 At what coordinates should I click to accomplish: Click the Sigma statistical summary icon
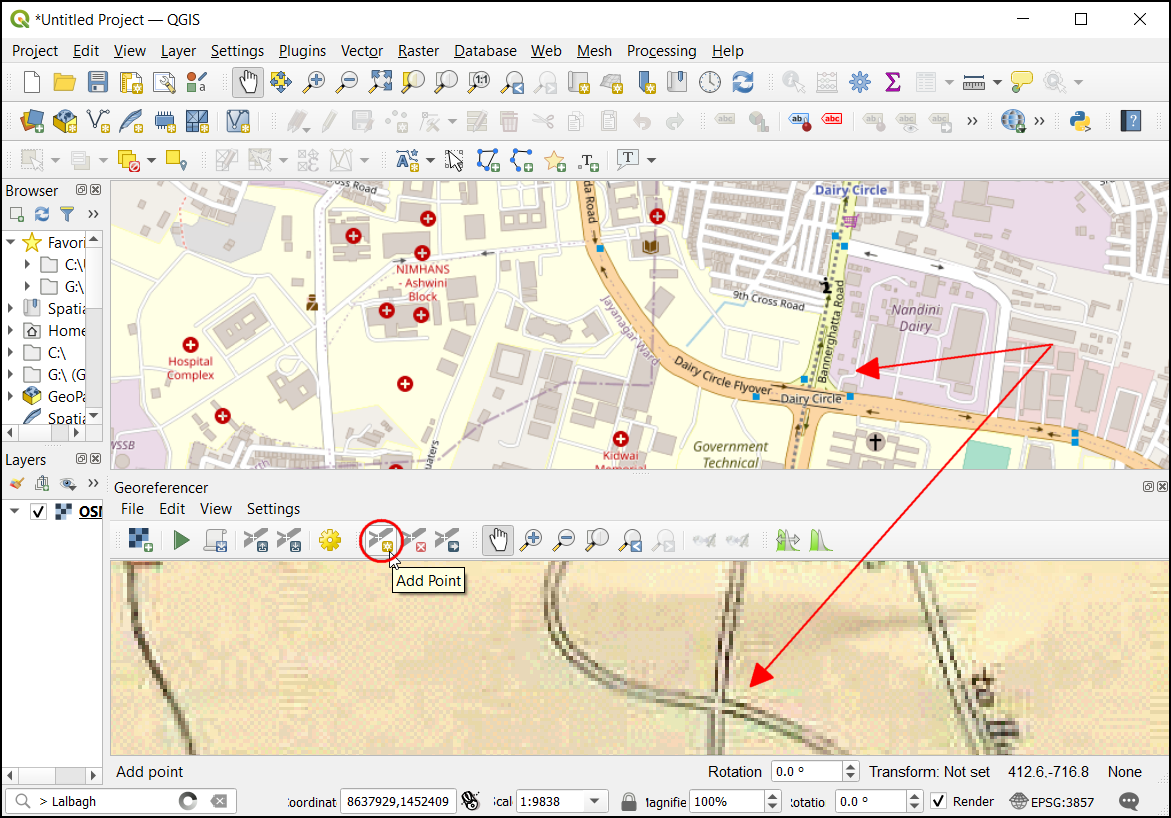[x=892, y=81]
